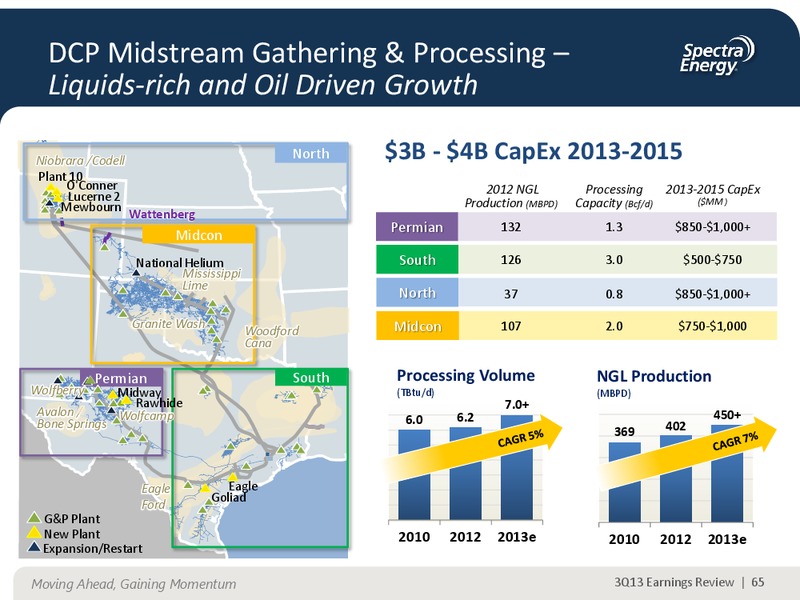
Task: Click the 7.0+ processing volume bar label
Action: point(517,405)
